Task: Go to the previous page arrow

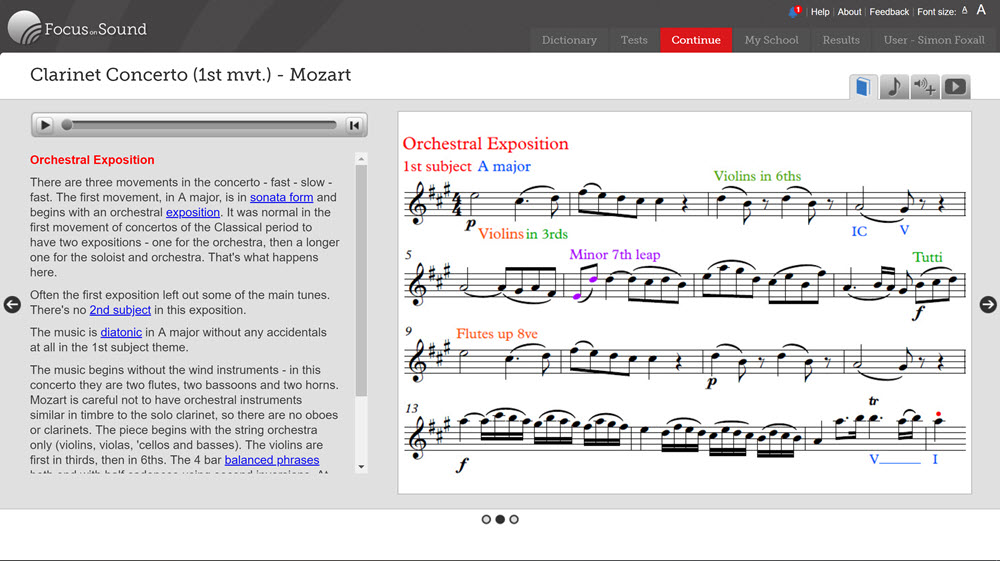Action: tap(12, 305)
